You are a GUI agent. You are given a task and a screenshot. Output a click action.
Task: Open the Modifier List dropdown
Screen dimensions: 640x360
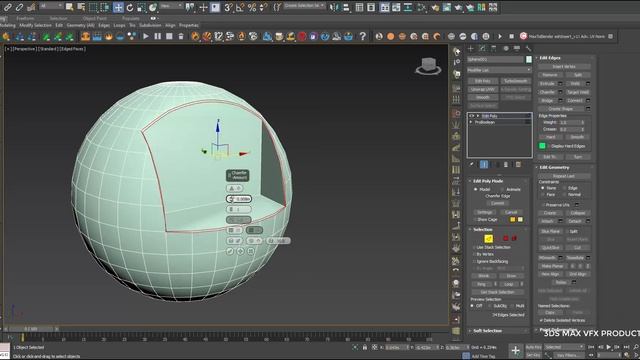[x=499, y=70]
